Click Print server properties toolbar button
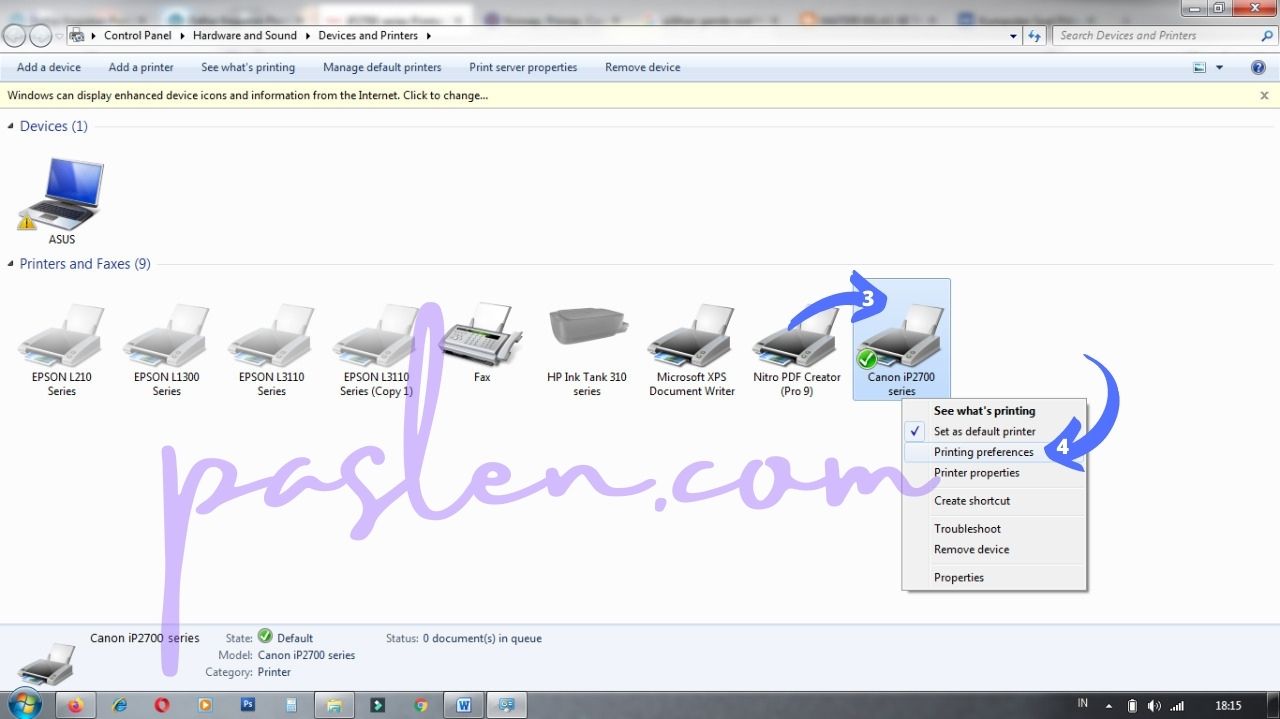This screenshot has width=1280, height=719. coord(523,67)
